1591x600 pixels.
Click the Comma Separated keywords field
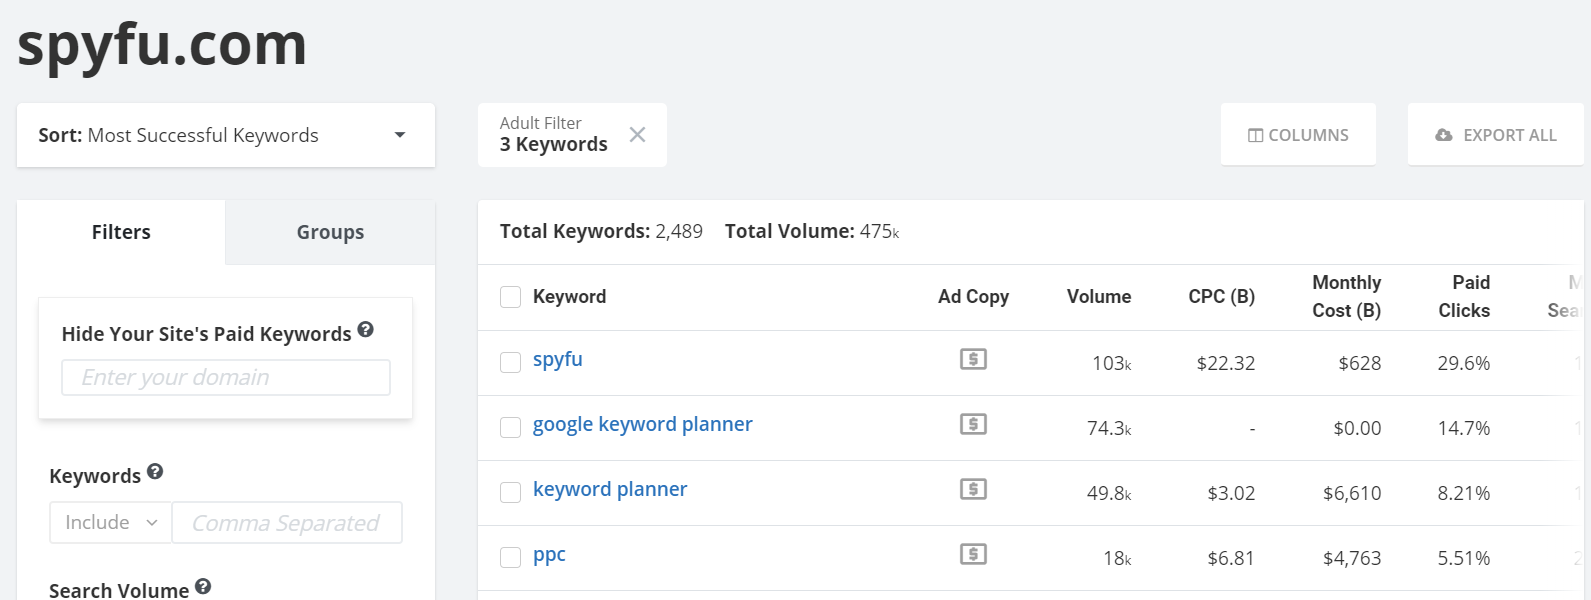coord(287,523)
